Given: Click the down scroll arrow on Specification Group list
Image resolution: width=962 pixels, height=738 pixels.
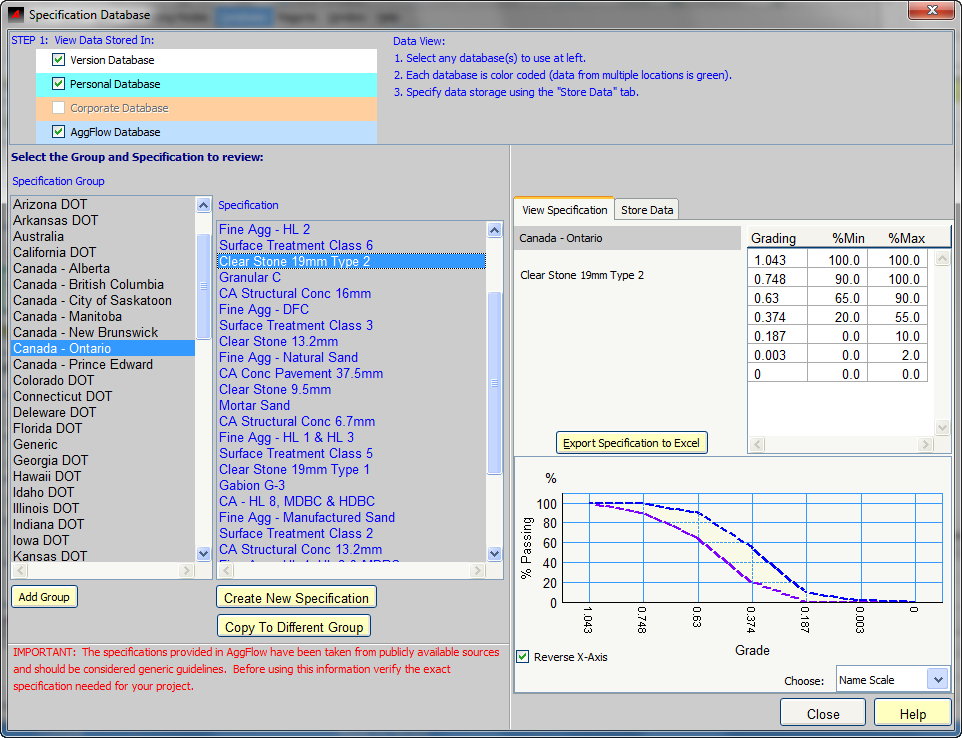Looking at the screenshot, I should (203, 553).
